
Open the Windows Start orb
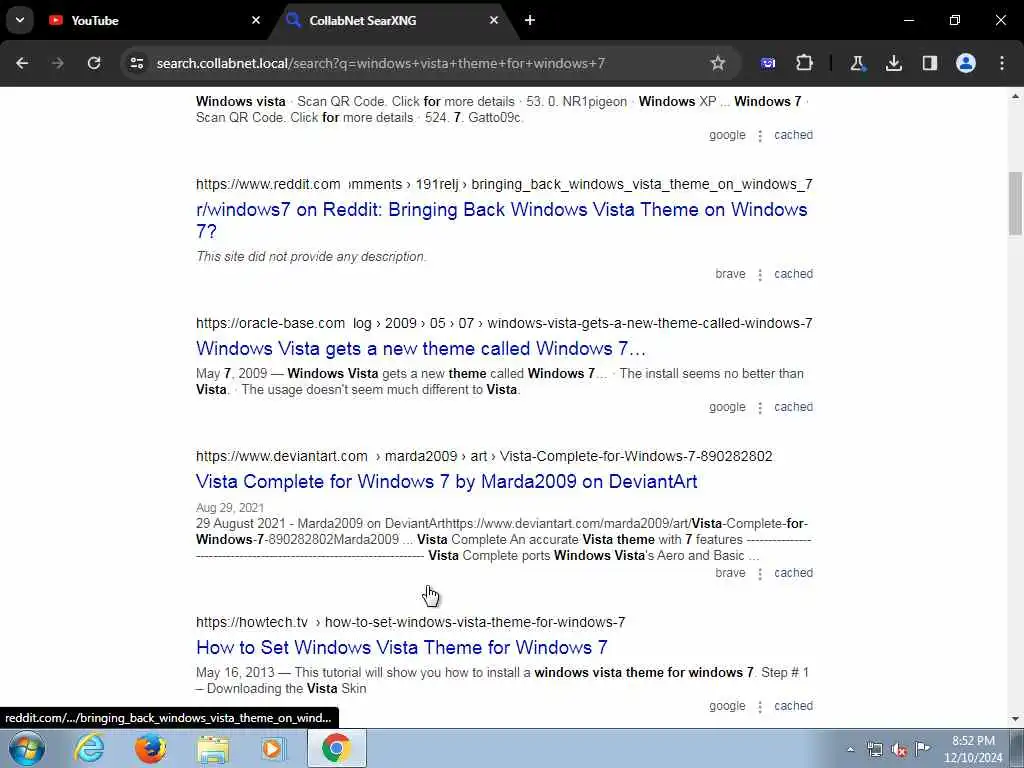click(27, 748)
